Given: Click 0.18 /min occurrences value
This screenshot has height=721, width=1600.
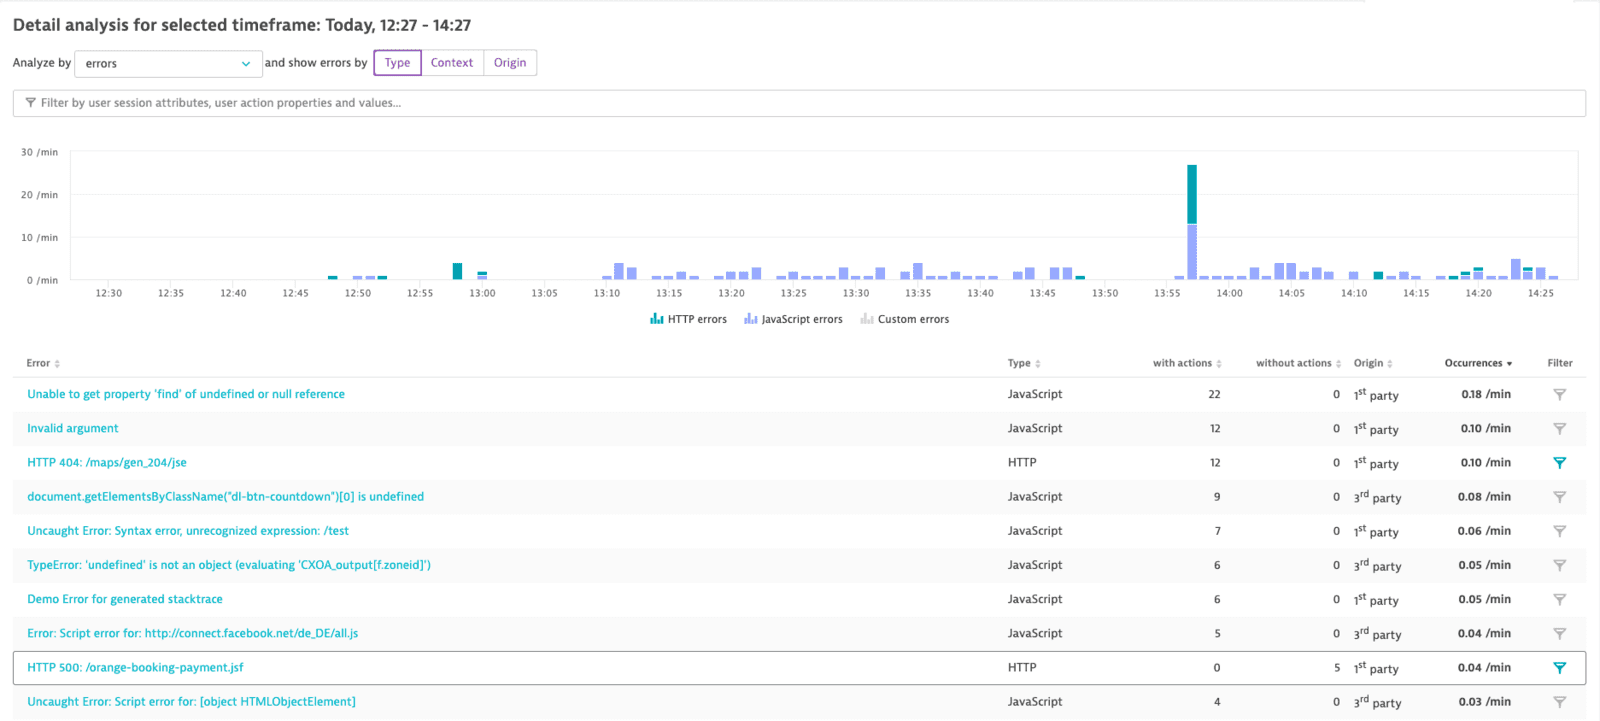Looking at the screenshot, I should [1486, 394].
